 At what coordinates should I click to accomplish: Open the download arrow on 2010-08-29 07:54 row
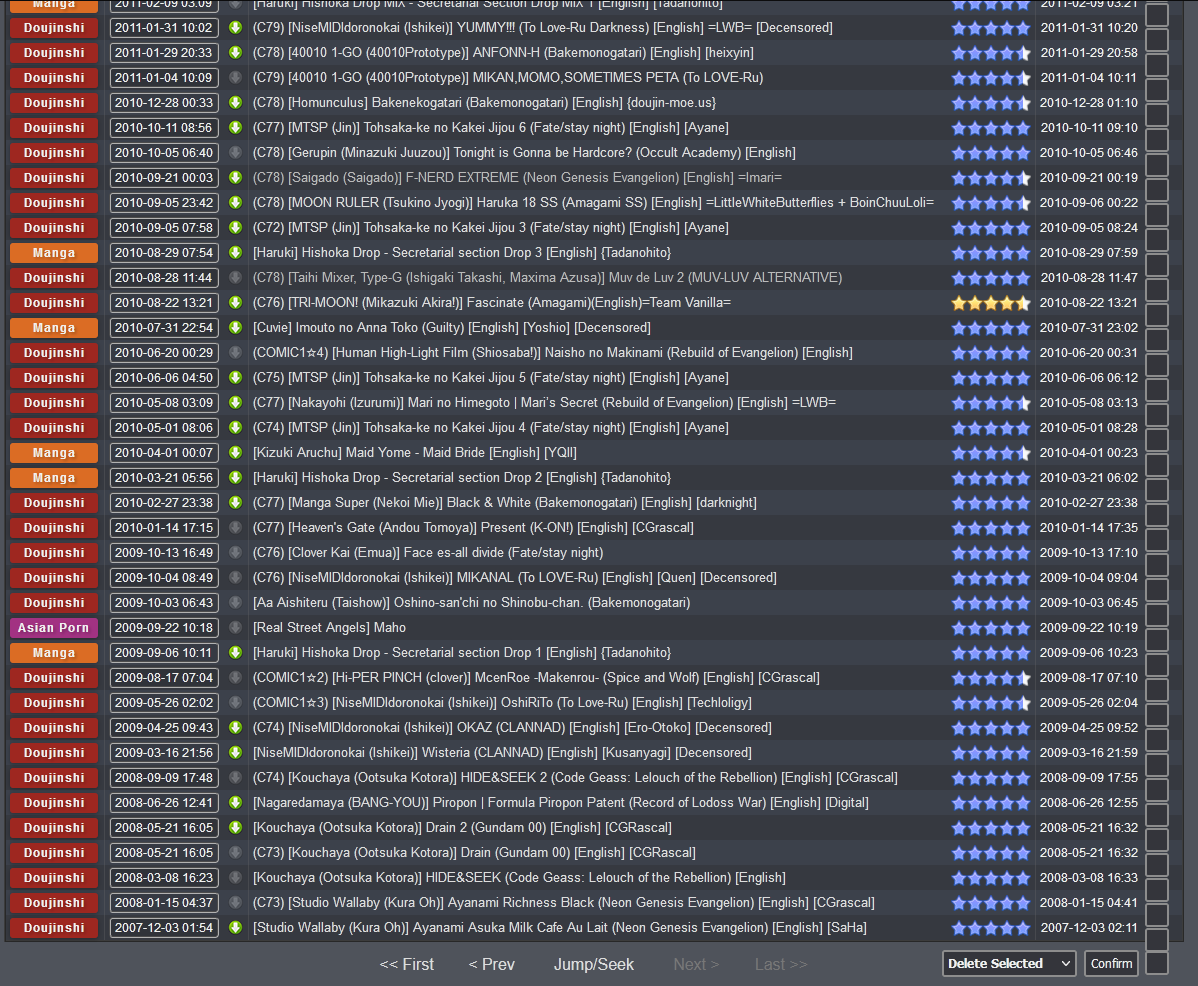pos(235,253)
